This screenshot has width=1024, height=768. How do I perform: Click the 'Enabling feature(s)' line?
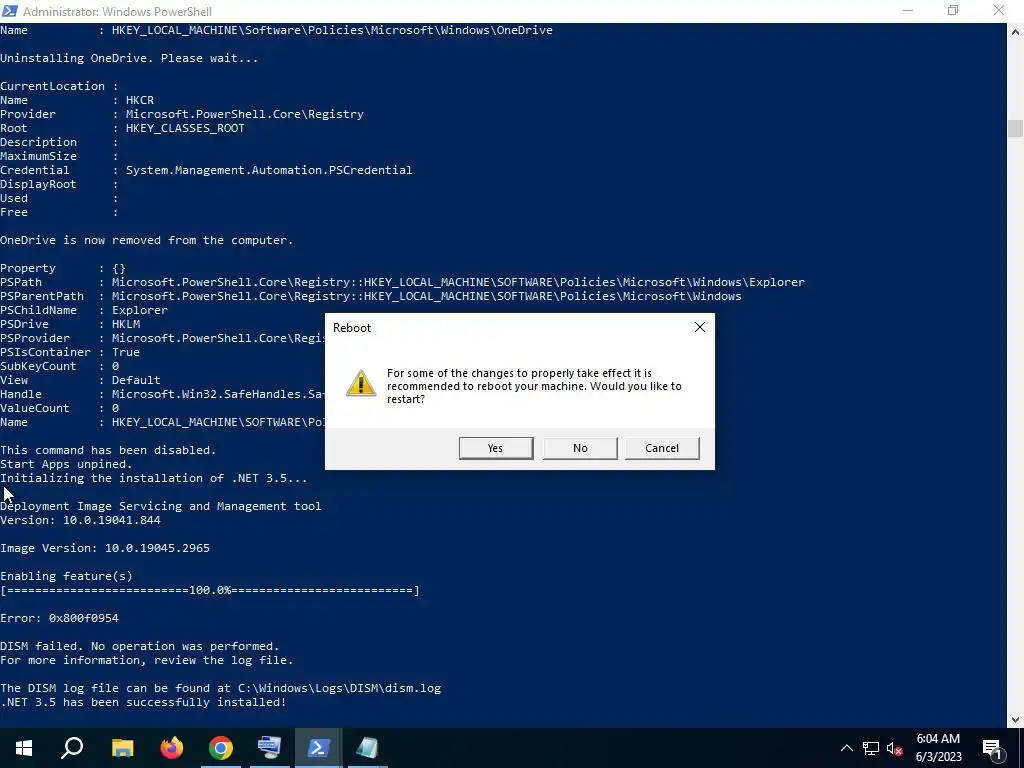point(67,576)
